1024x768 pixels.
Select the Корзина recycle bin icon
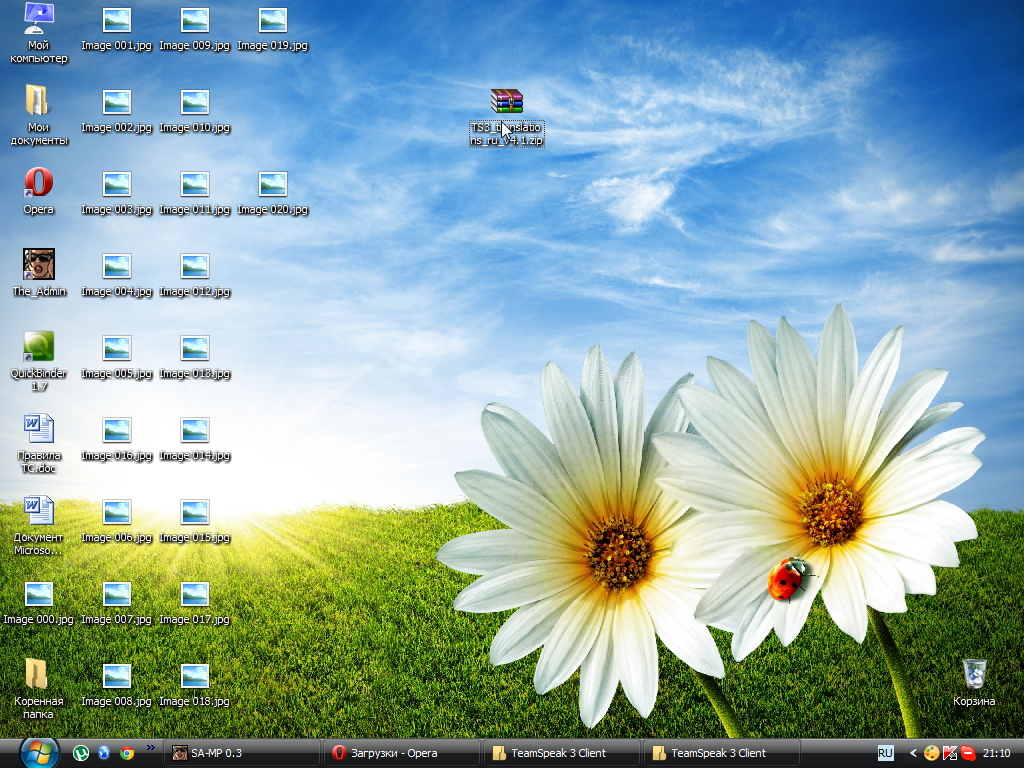[x=974, y=675]
